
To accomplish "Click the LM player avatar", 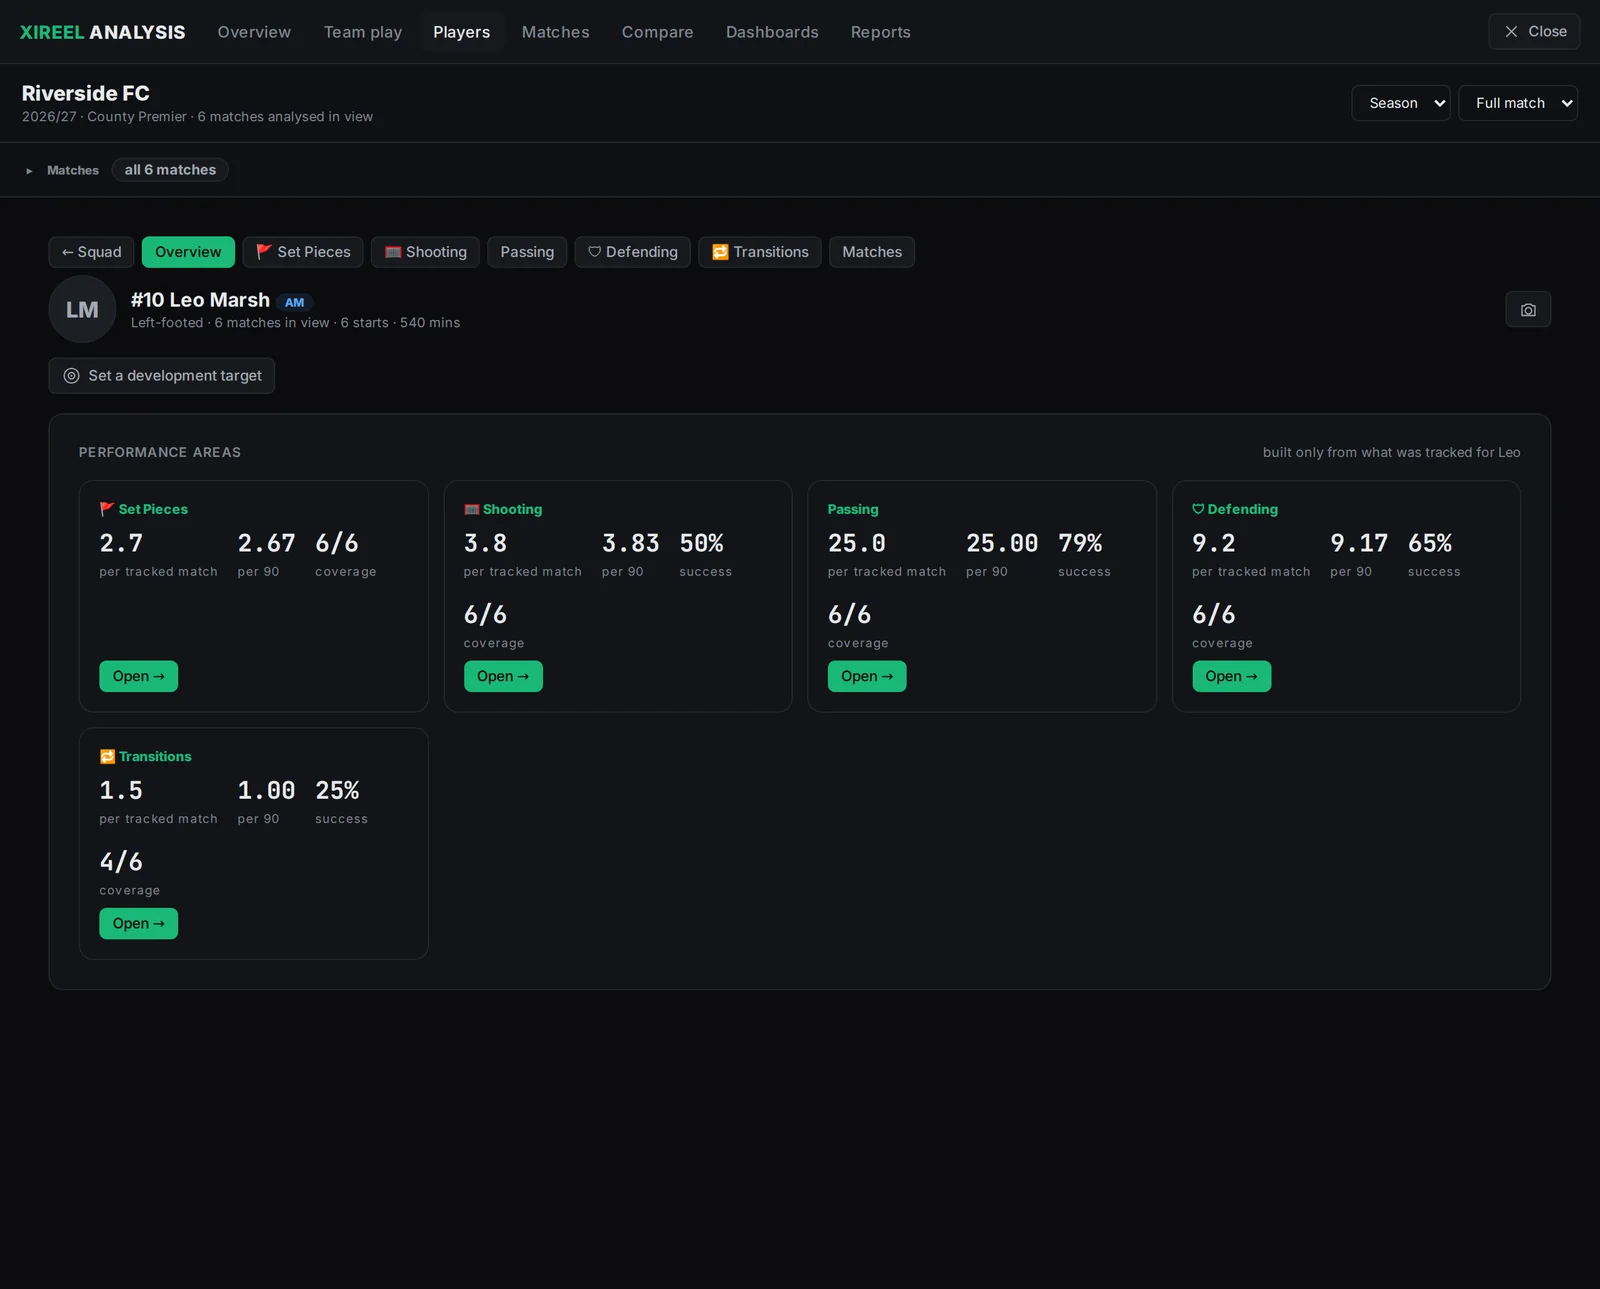I will tap(82, 310).
